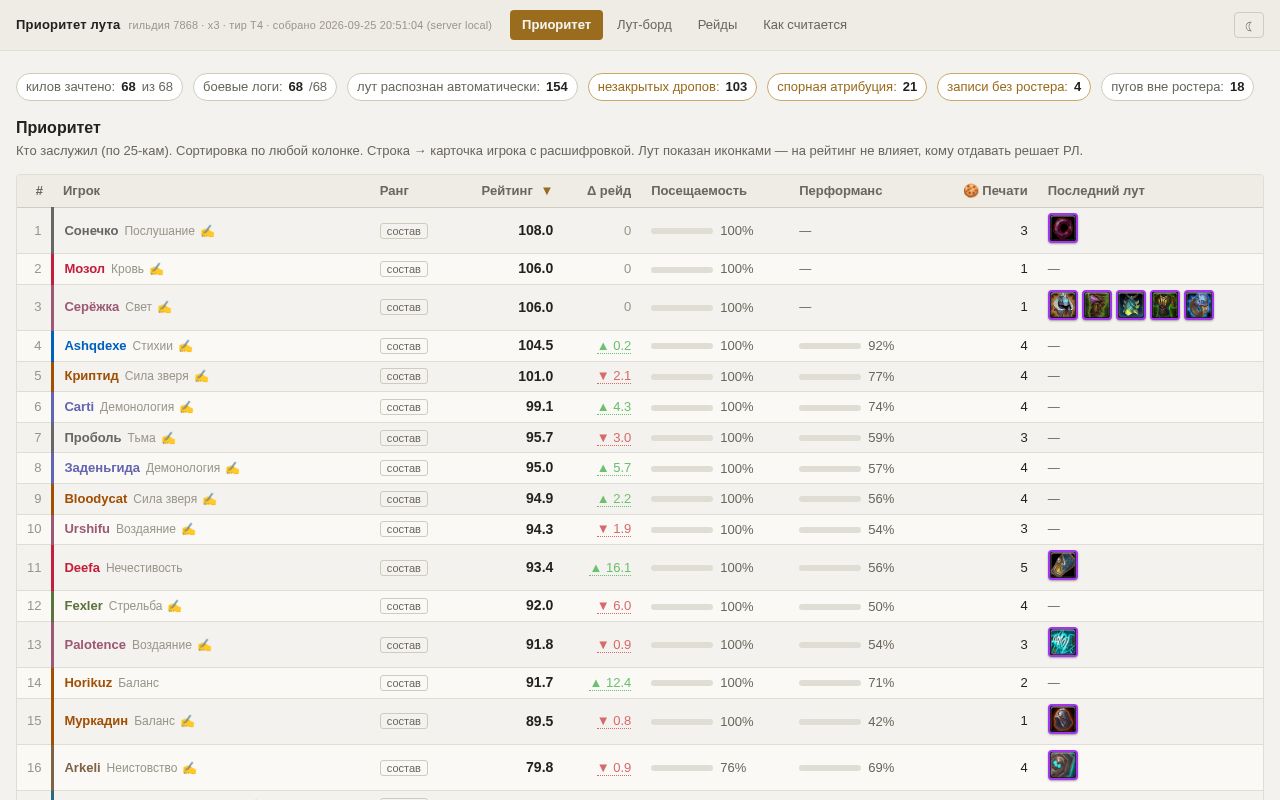1280x800 pixels.
Task: Click the loot icon in Palotence's row
Action: pyautogui.click(x=1063, y=643)
